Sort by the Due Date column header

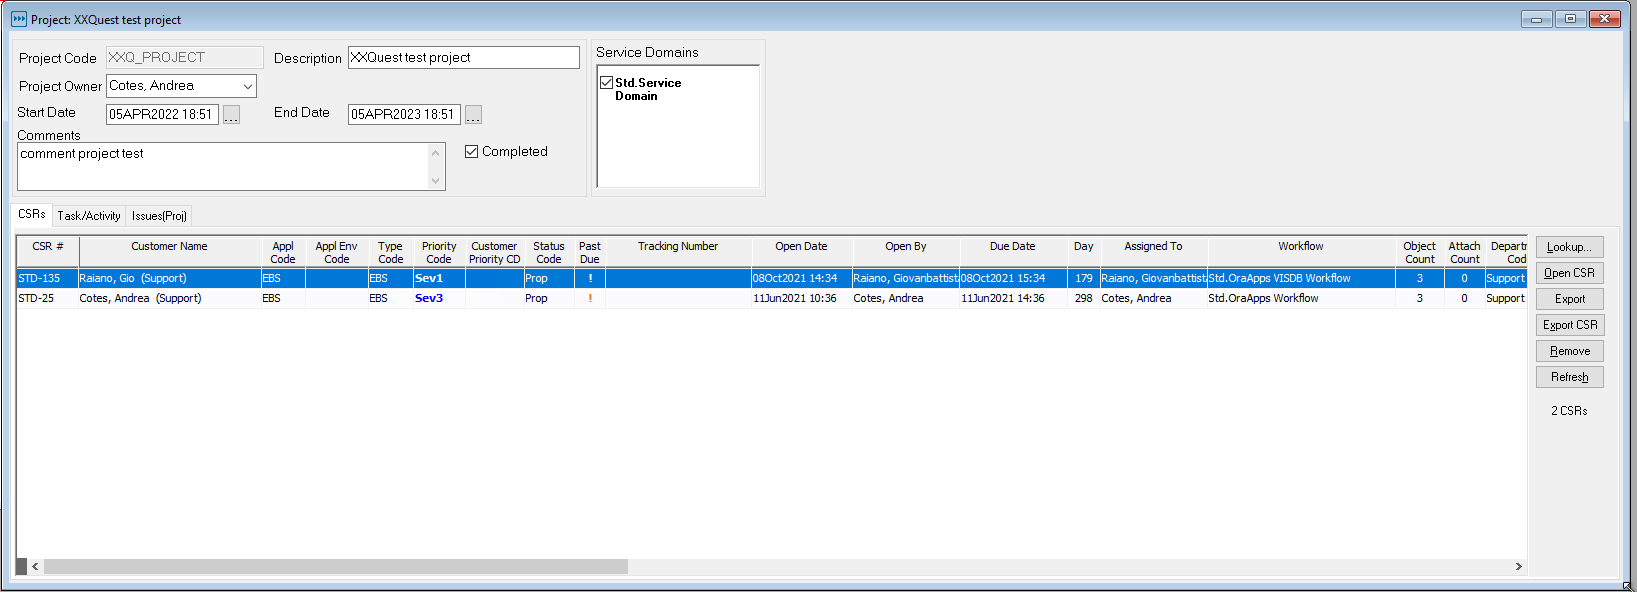click(x=1013, y=252)
